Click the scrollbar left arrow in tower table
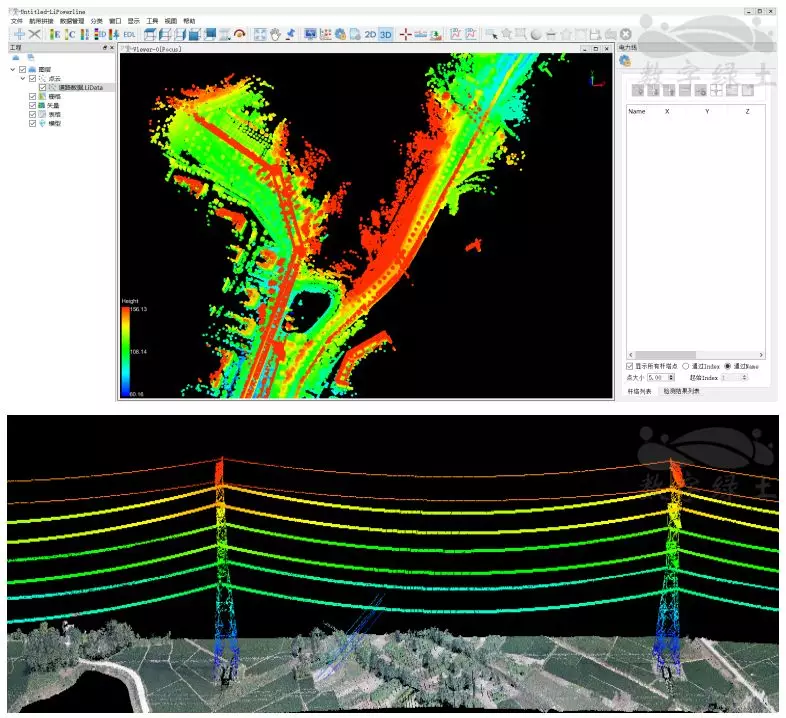Image resolution: width=786 pixels, height=718 pixels. tap(631, 354)
